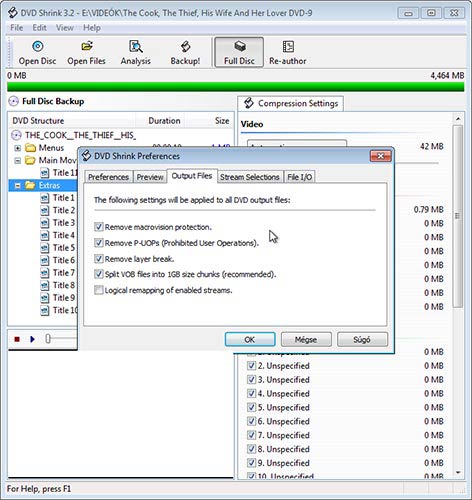Cancel the dialog with Mégse
The height and width of the screenshot is (500, 472).
pos(306,339)
